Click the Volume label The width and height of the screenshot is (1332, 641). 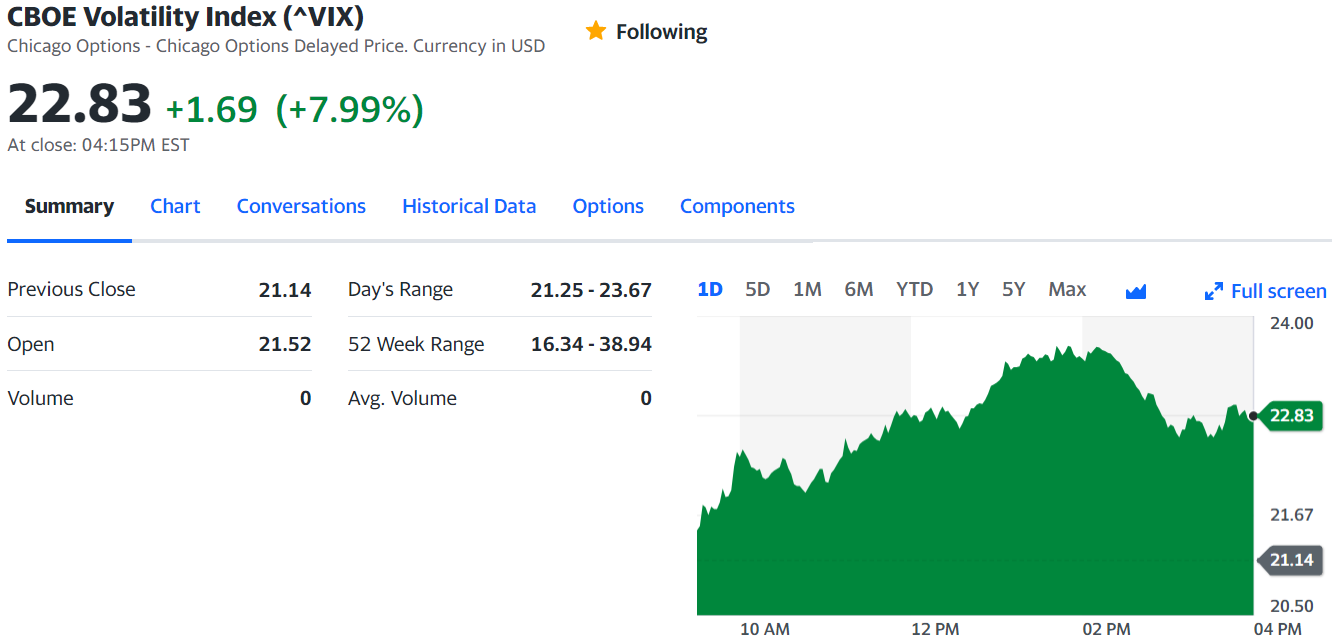point(40,398)
